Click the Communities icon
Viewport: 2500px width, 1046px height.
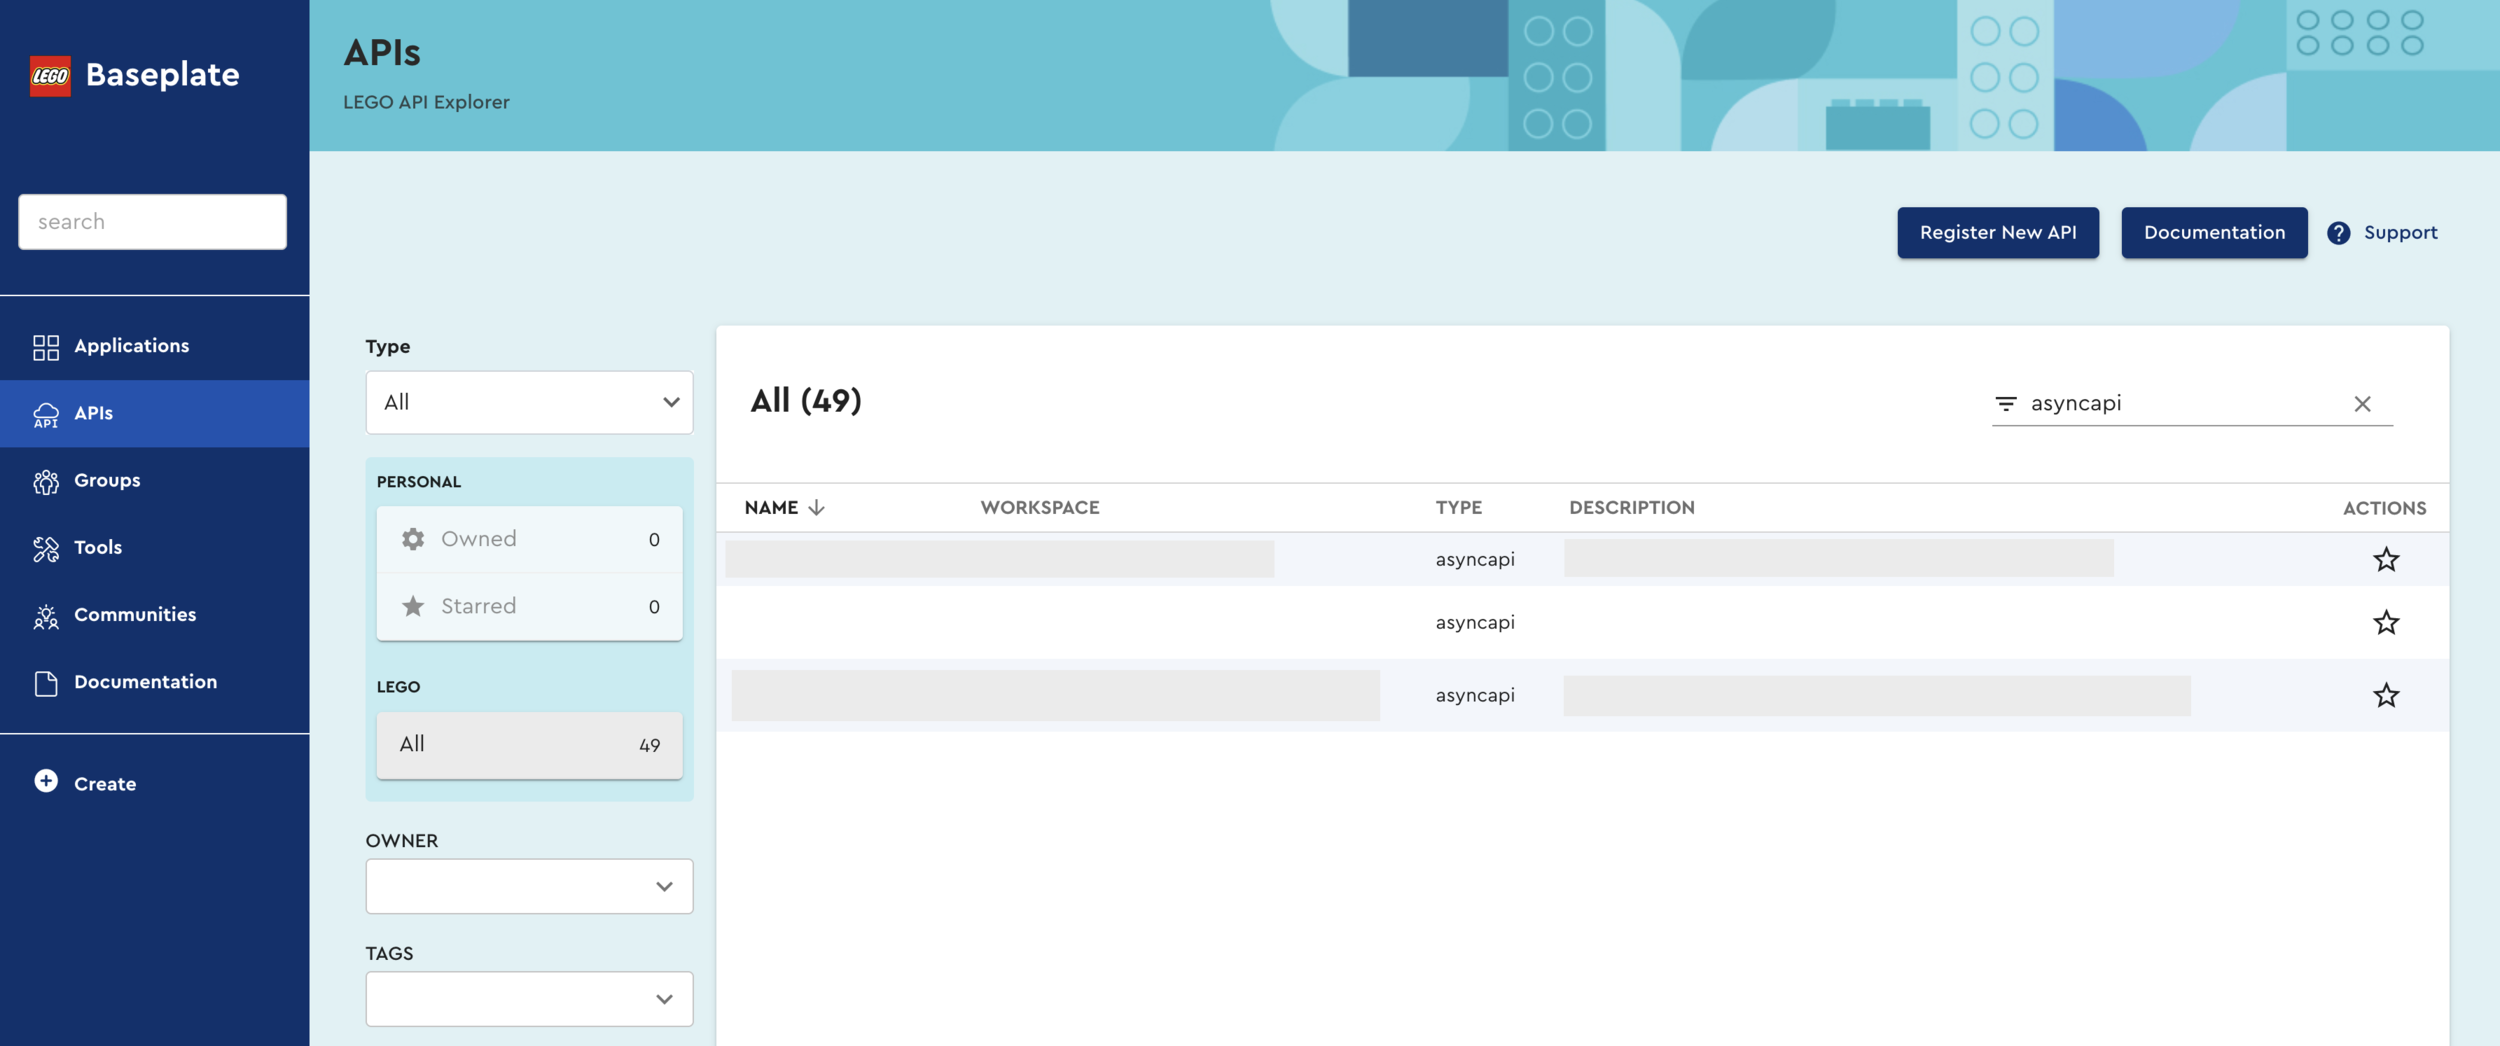(46, 616)
